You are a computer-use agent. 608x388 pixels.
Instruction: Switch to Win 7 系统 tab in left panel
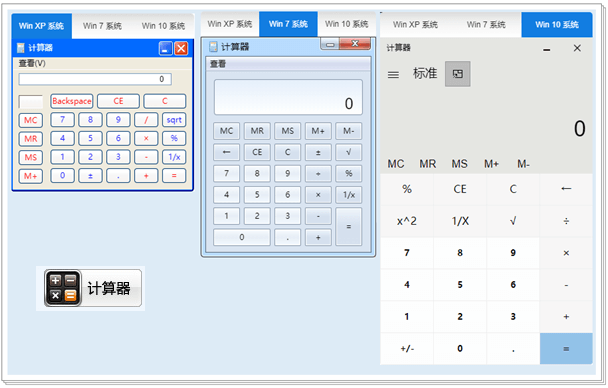tap(102, 26)
